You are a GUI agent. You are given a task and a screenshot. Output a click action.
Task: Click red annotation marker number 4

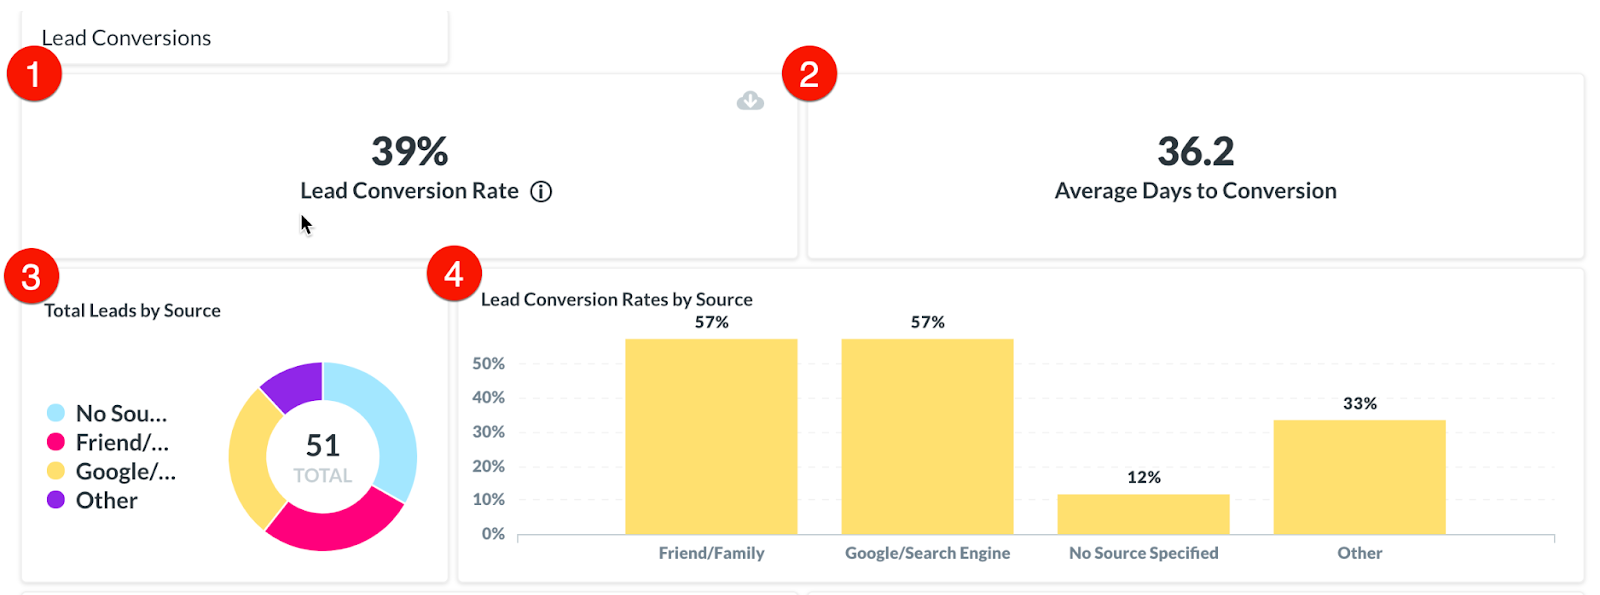coord(454,274)
